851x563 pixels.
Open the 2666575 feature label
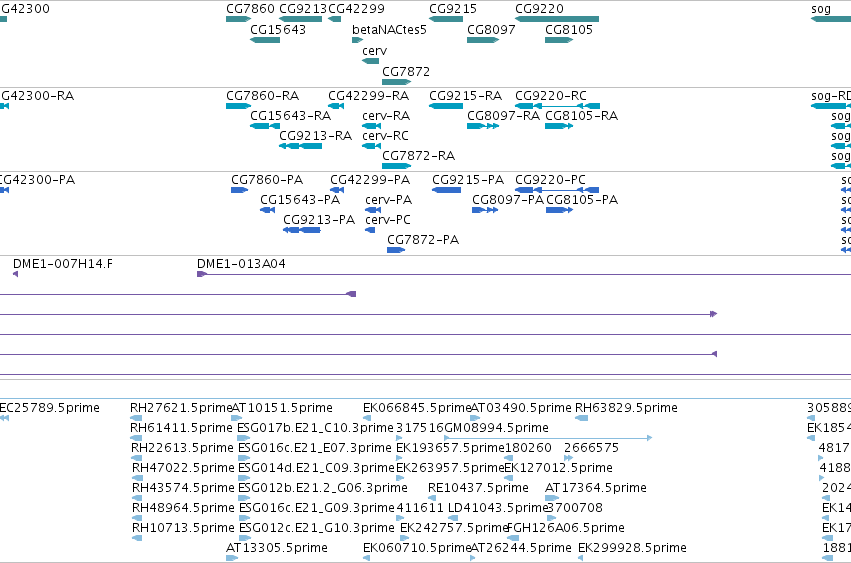pyautogui.click(x=592, y=448)
